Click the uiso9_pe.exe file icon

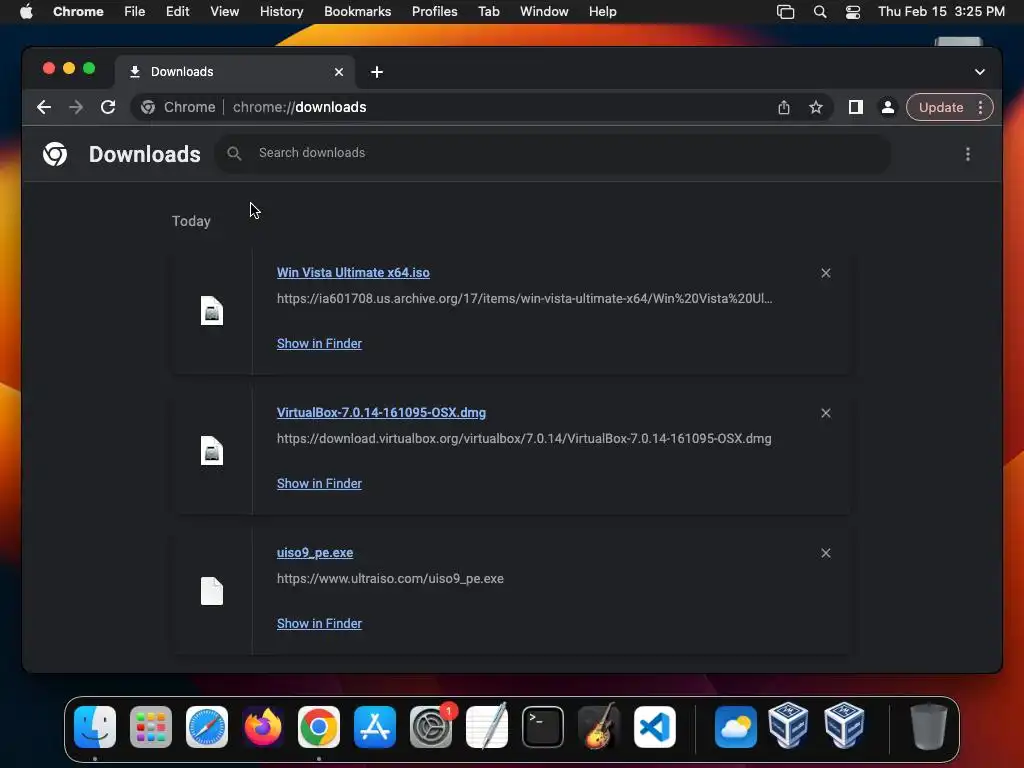click(212, 591)
